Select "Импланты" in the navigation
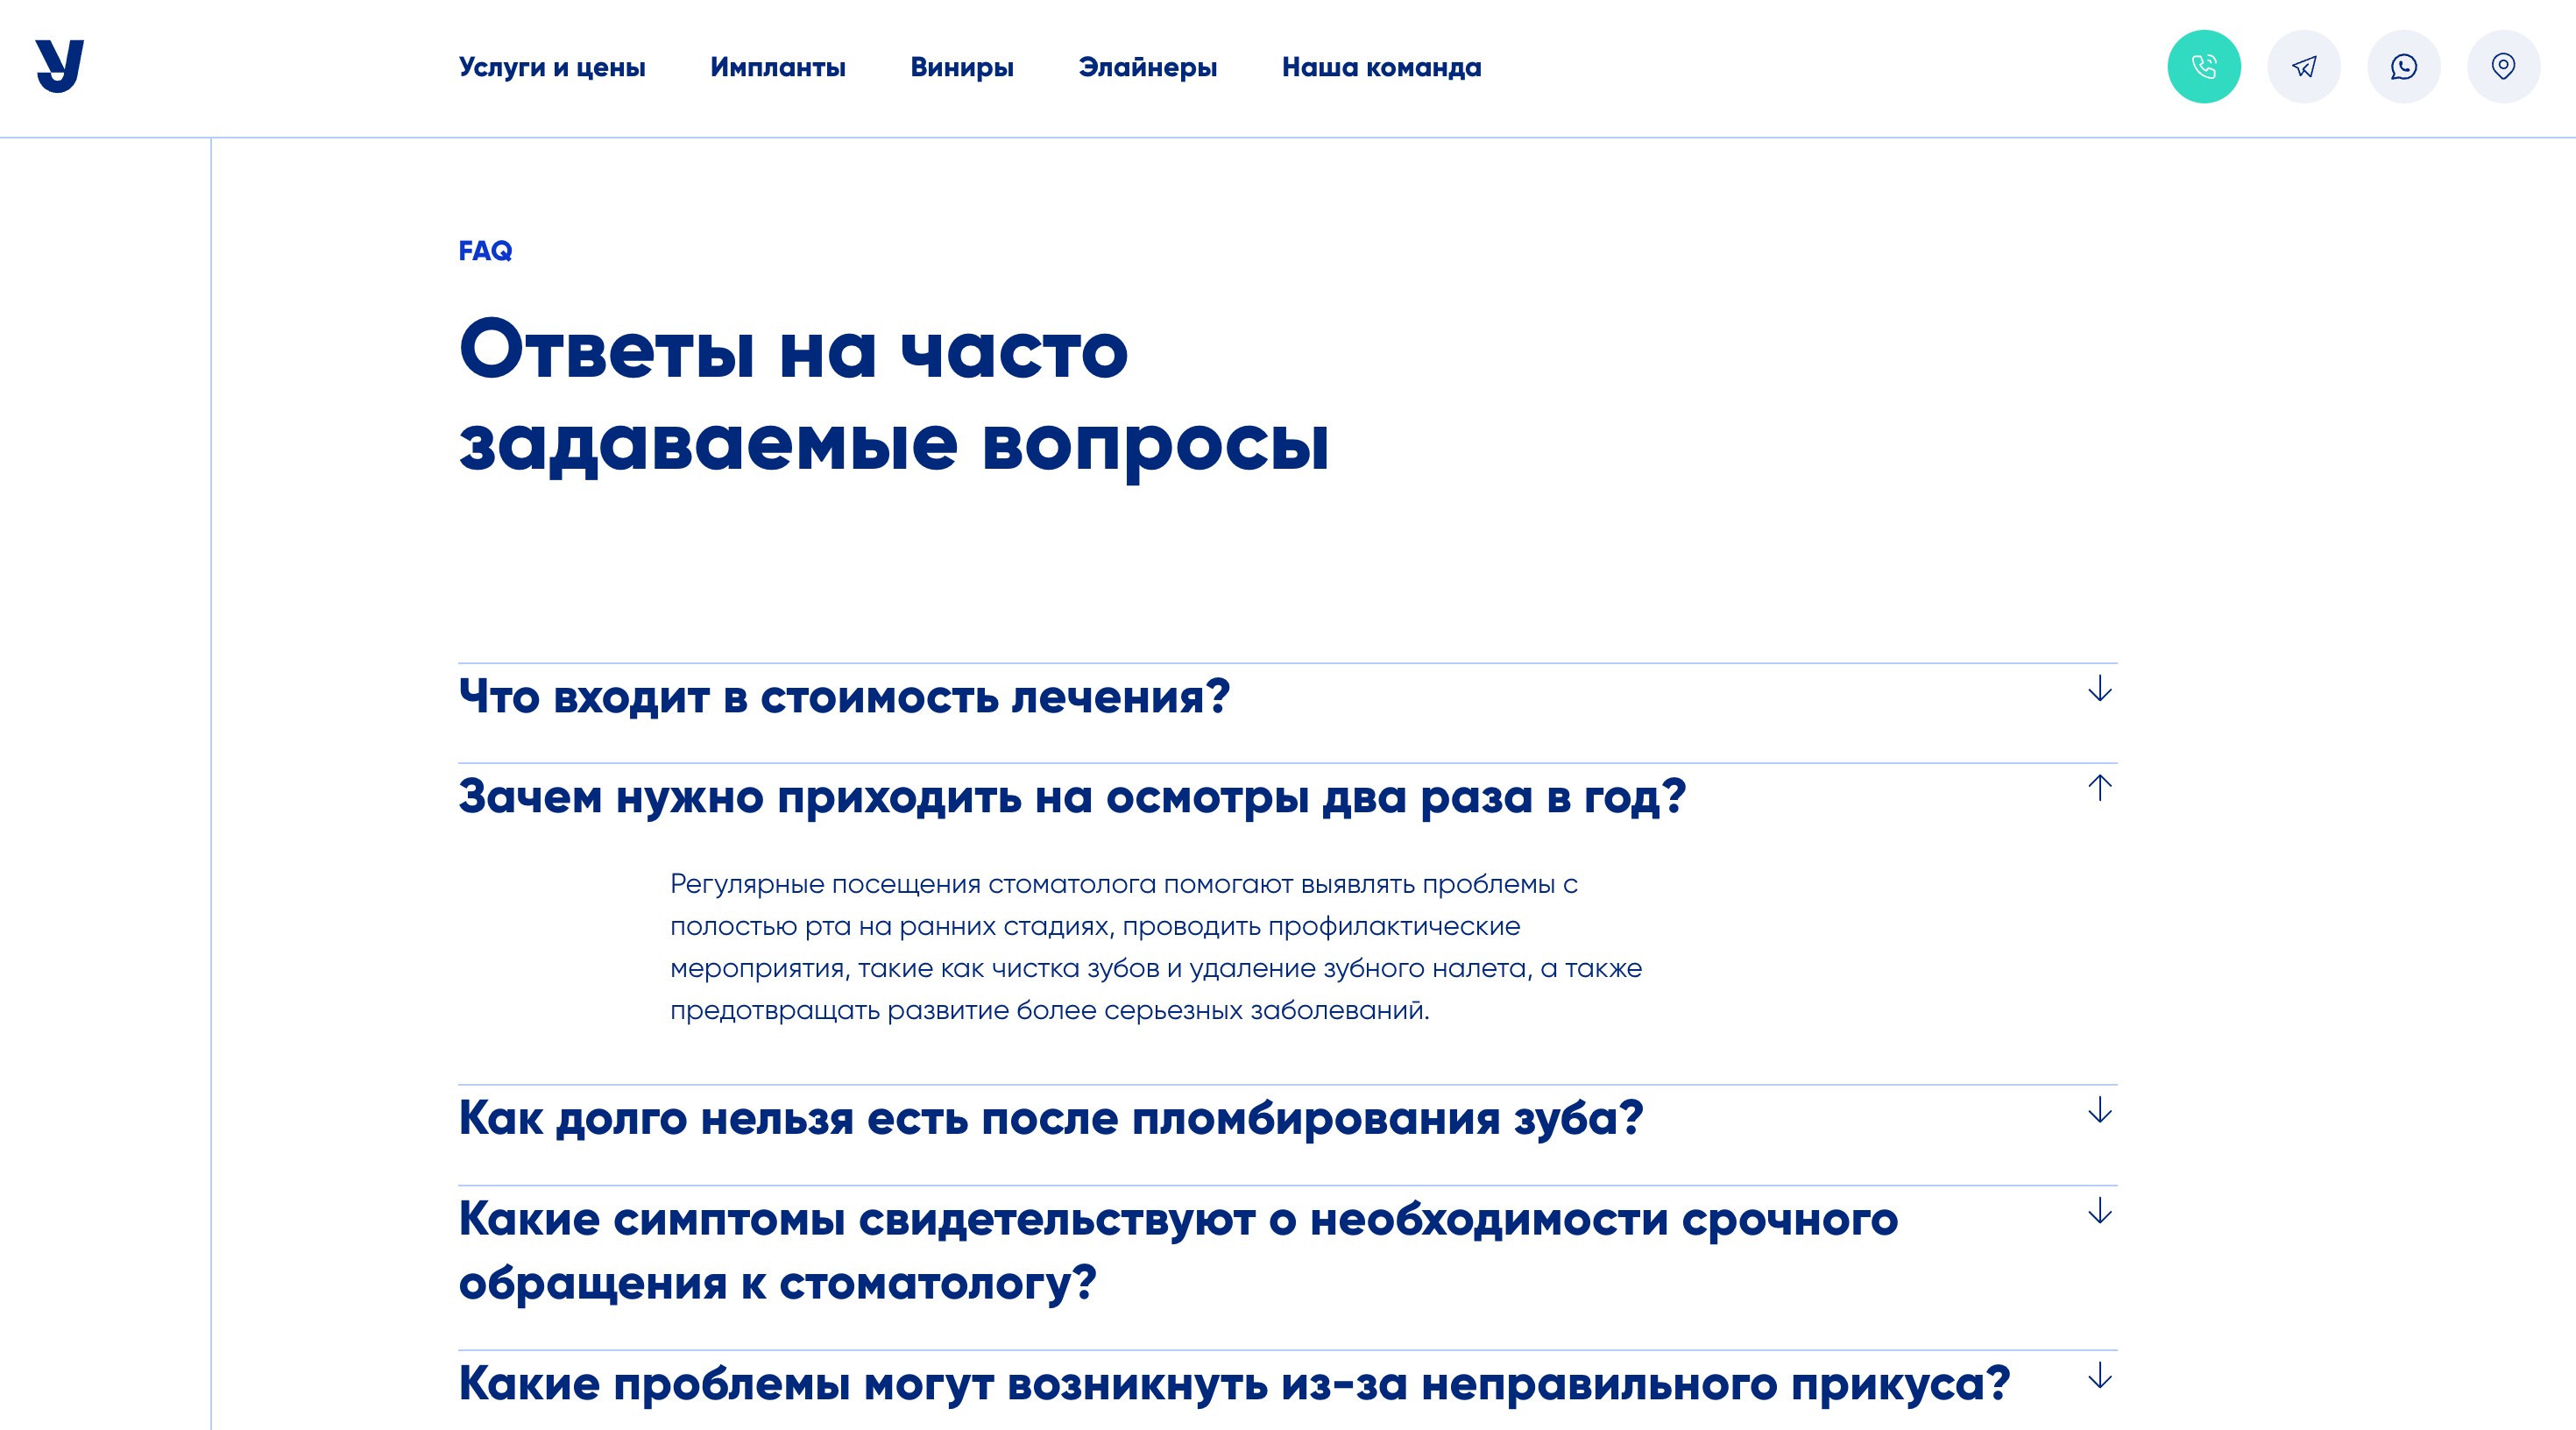Screen dimensions: 2576x1430 (x=778, y=67)
